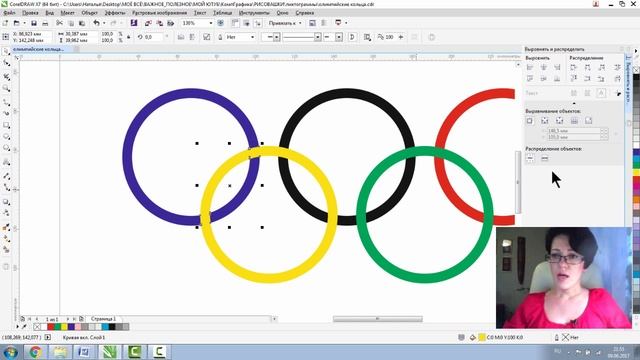Set distribute to extent of page
The height and width of the screenshot is (360, 640).
pyautogui.click(x=544, y=158)
